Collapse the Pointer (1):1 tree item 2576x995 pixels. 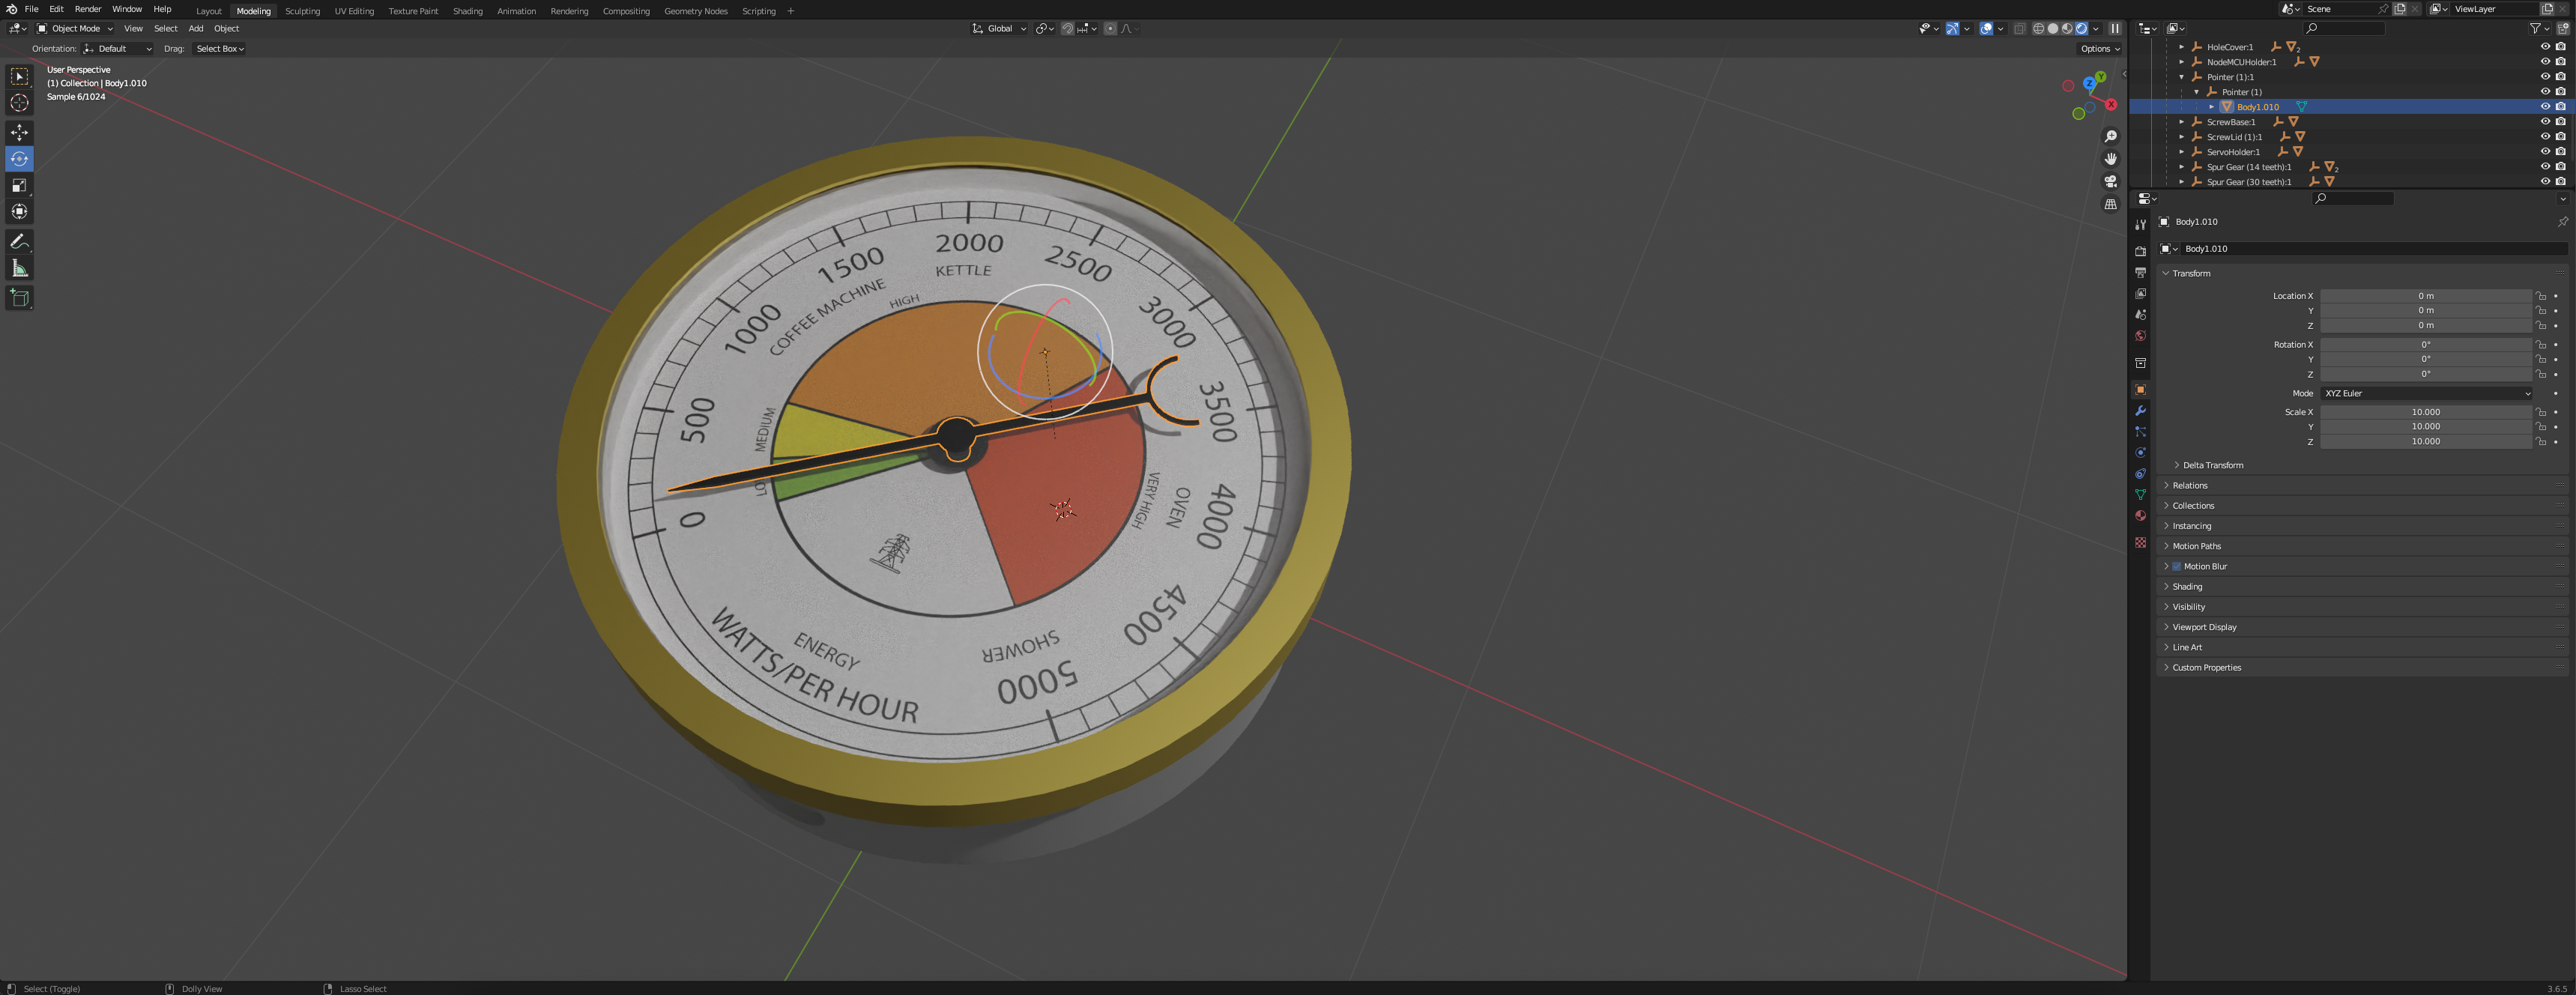pyautogui.click(x=2181, y=77)
